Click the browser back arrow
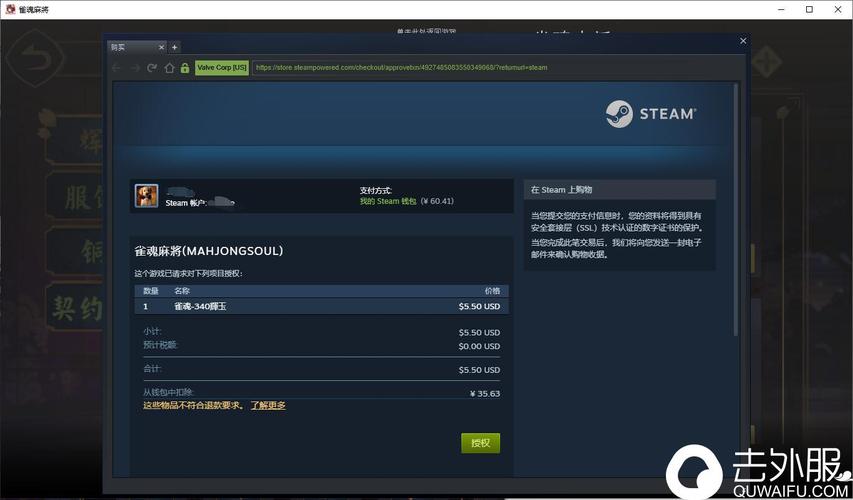 116,68
